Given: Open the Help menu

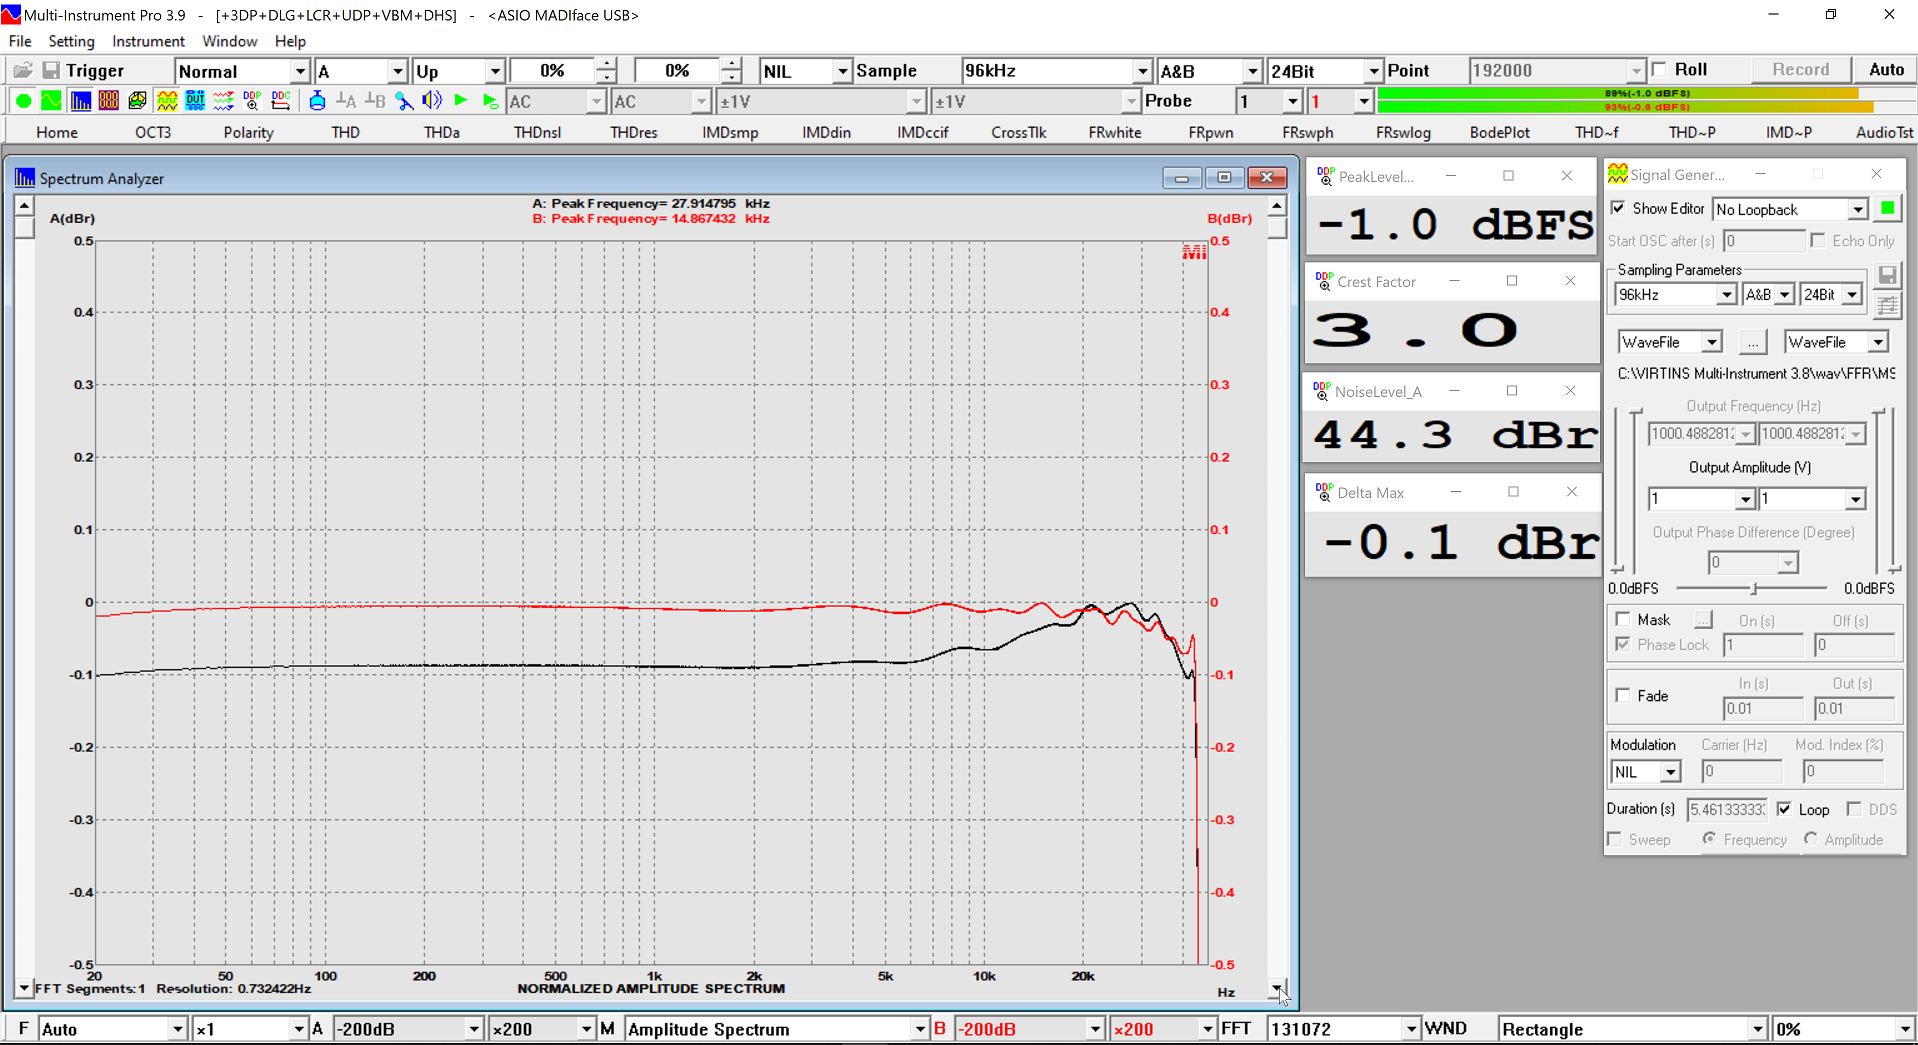Looking at the screenshot, I should 290,41.
